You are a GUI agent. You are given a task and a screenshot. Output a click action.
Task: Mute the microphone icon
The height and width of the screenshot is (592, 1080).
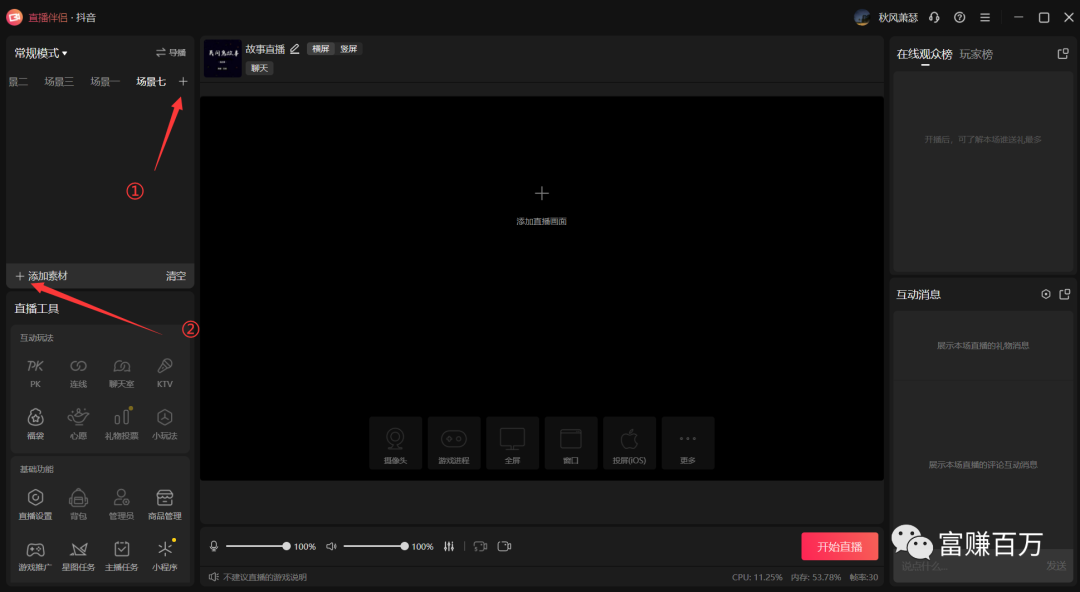213,546
